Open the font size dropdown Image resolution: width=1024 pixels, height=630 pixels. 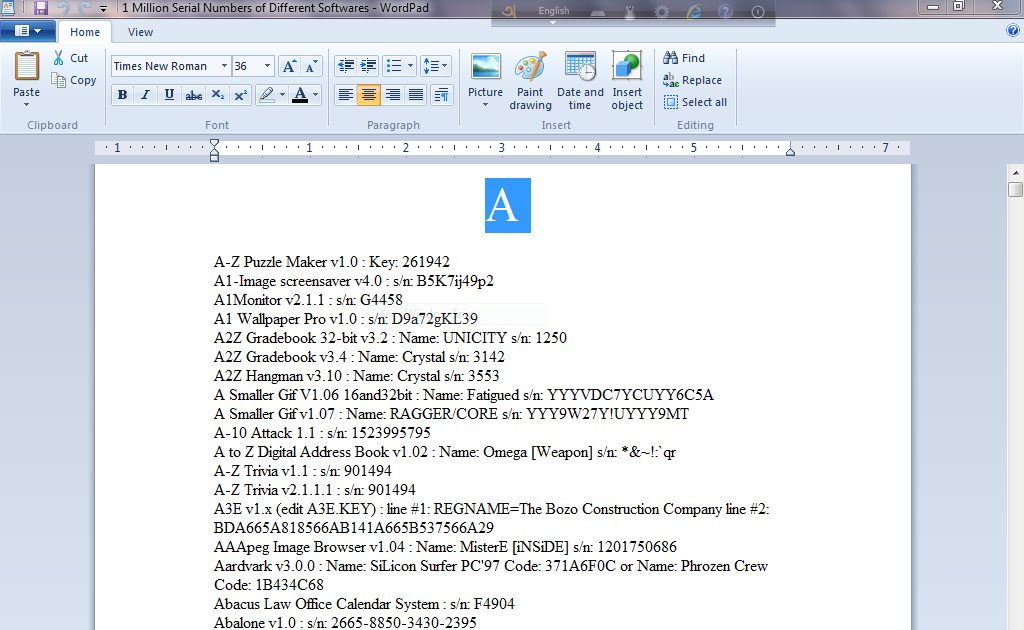click(267, 66)
